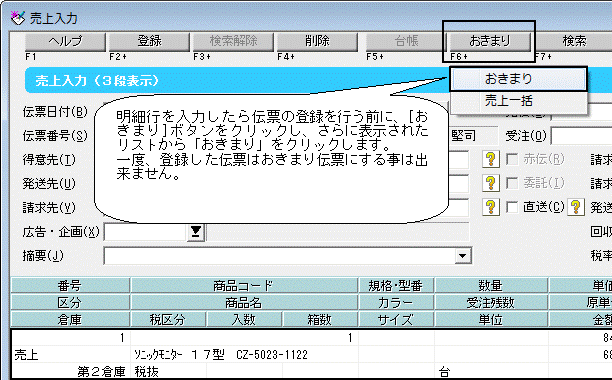Select the ｿﾆｯｸﾓﾆﾀｰ 17型 product name cell
The width and height of the screenshot is (612, 380).
[x=244, y=355]
